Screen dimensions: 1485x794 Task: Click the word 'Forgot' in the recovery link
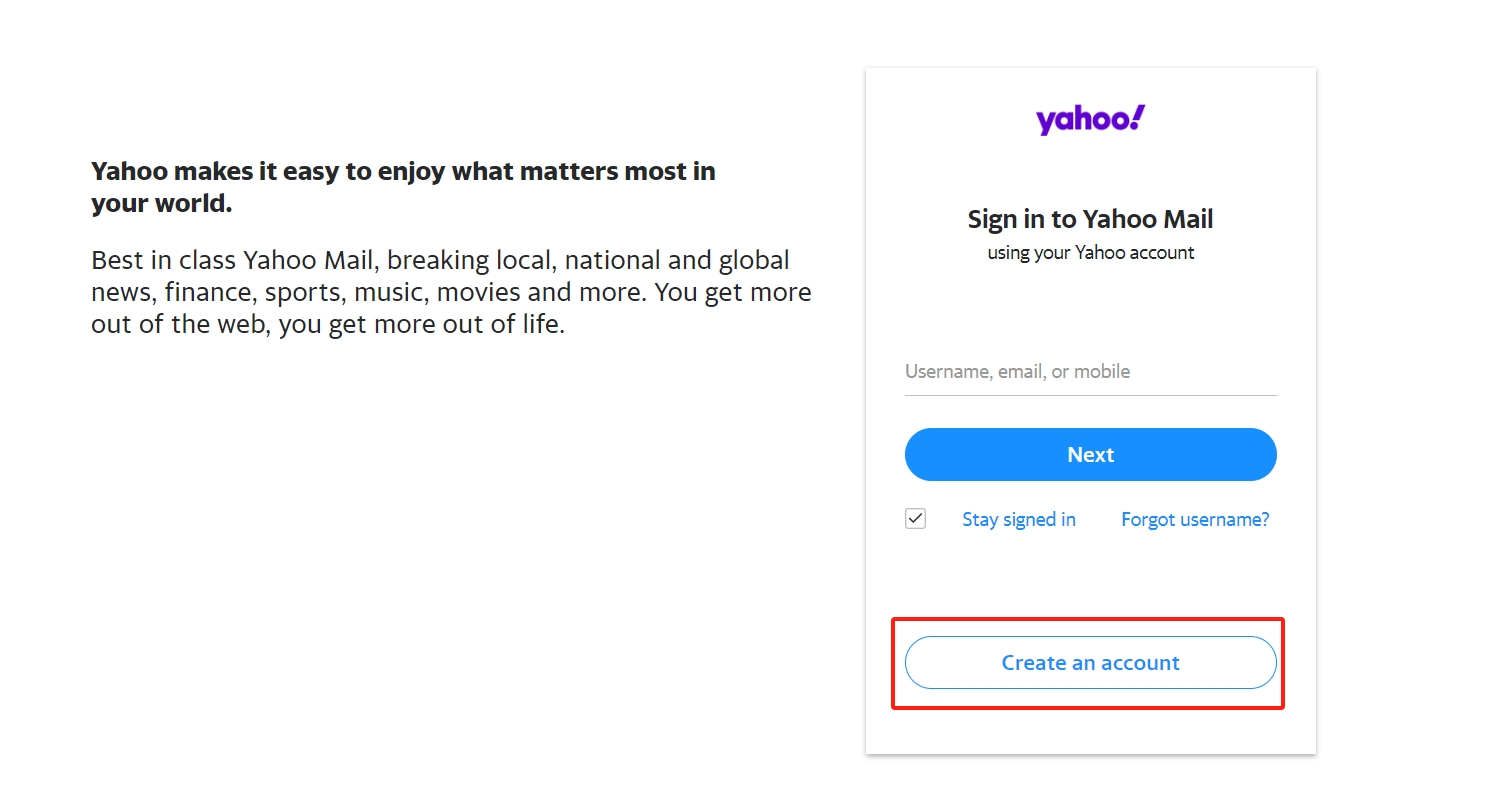pyautogui.click(x=1148, y=519)
